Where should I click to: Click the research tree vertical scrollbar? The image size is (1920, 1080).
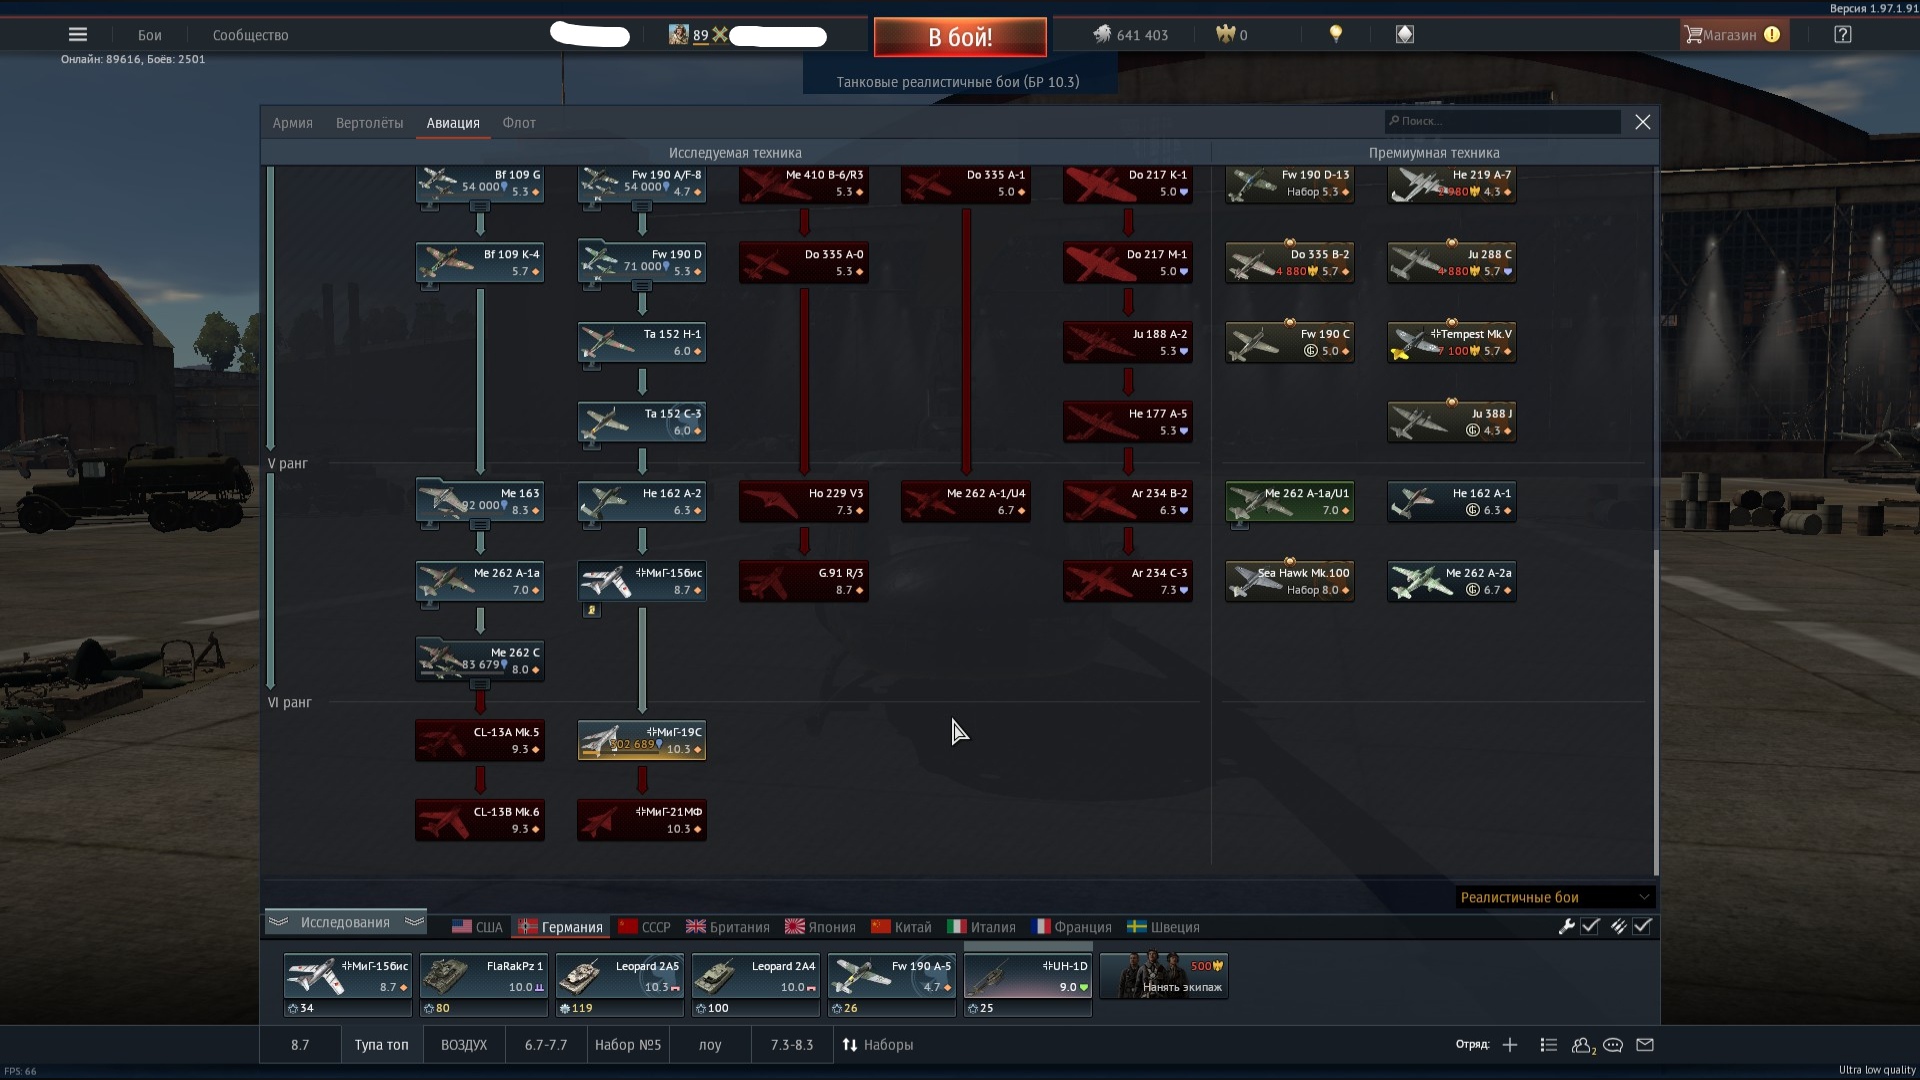coord(1656,710)
